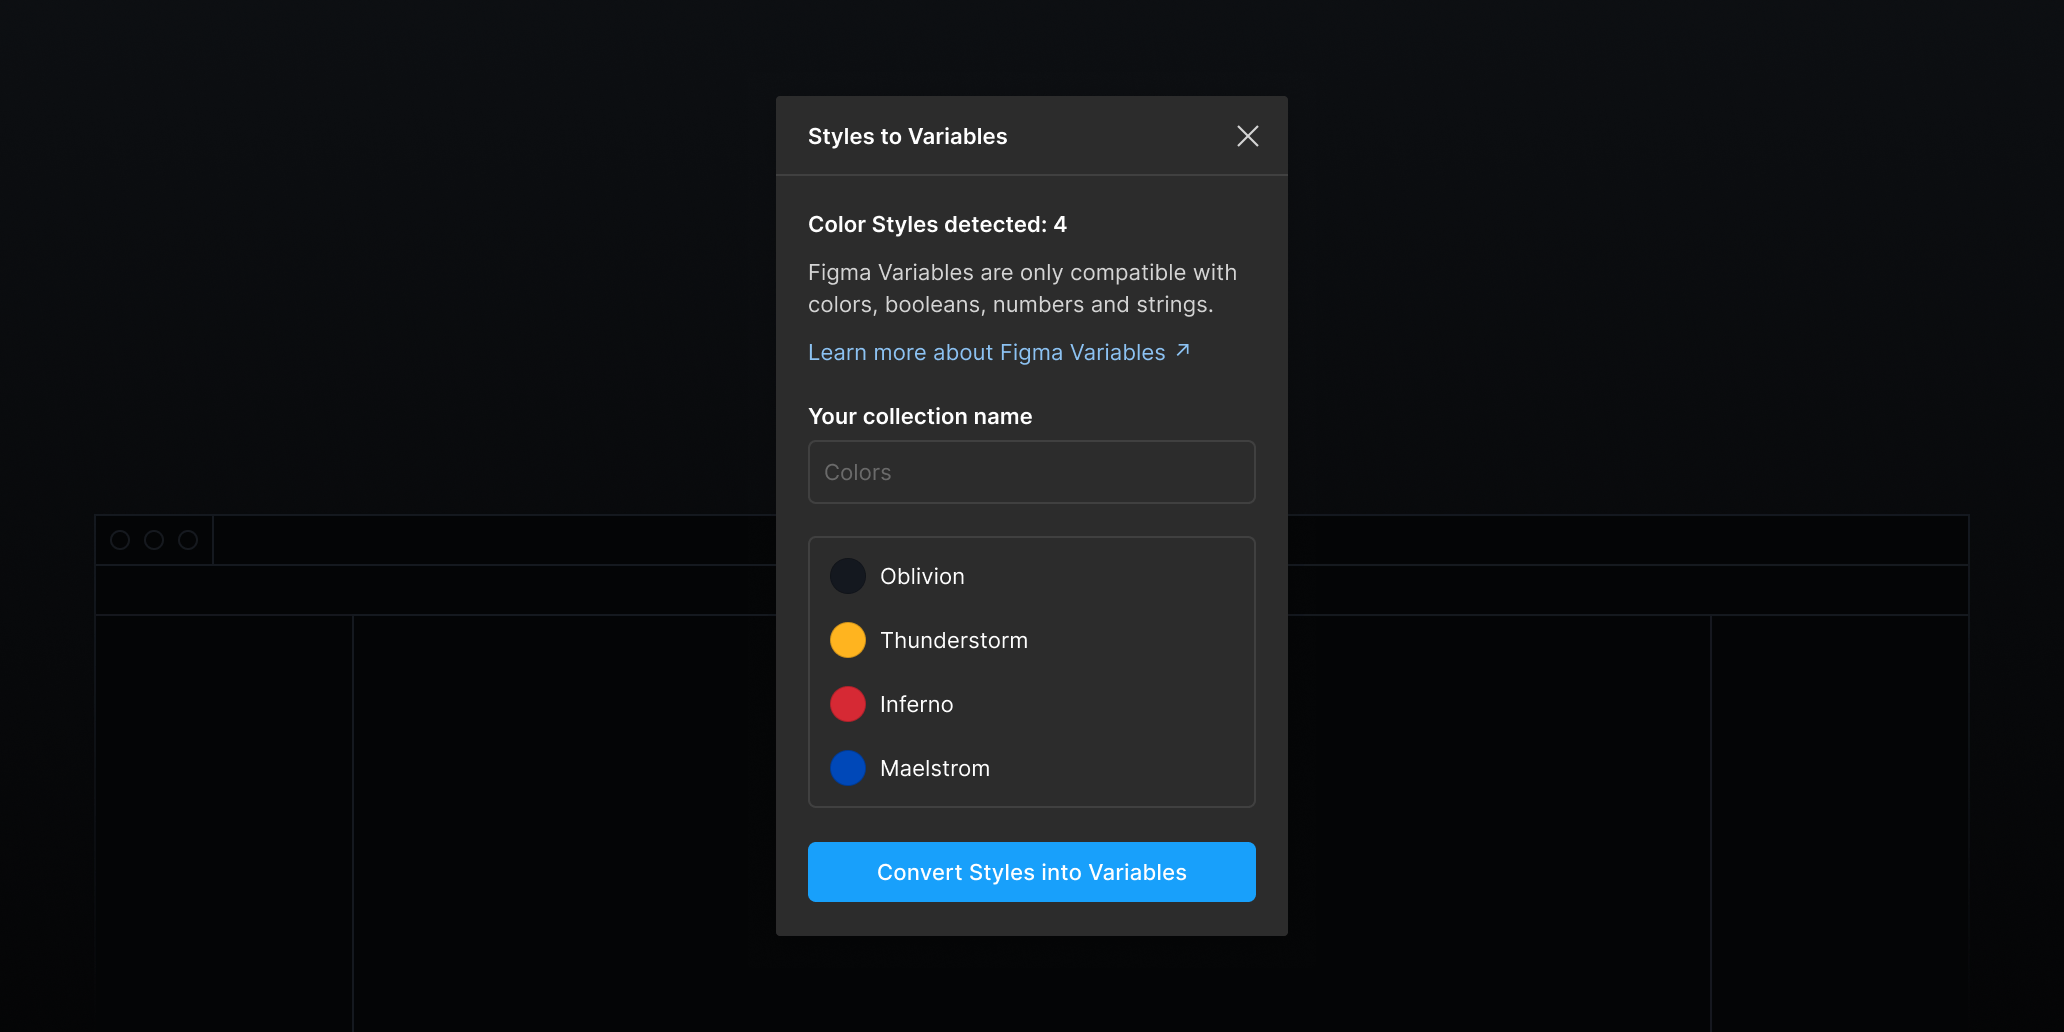Pick the red Inferno color swatch
Viewport: 2064px width, 1032px height.
pos(847,704)
